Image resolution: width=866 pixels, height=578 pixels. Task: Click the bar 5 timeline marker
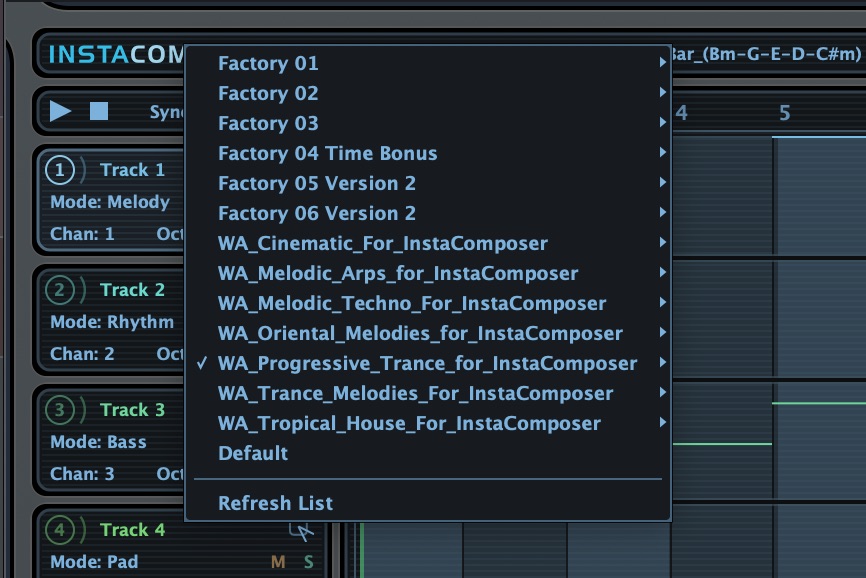[785, 113]
